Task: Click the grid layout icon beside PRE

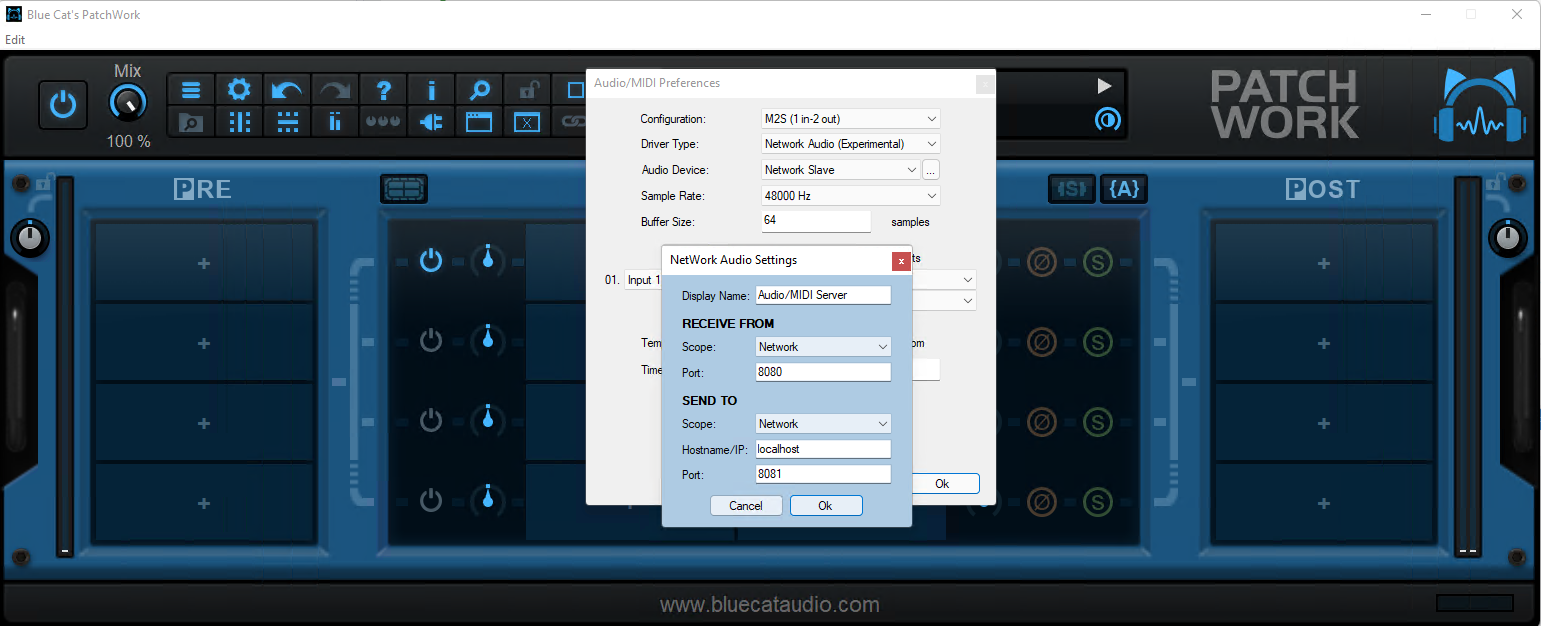Action: (x=404, y=189)
